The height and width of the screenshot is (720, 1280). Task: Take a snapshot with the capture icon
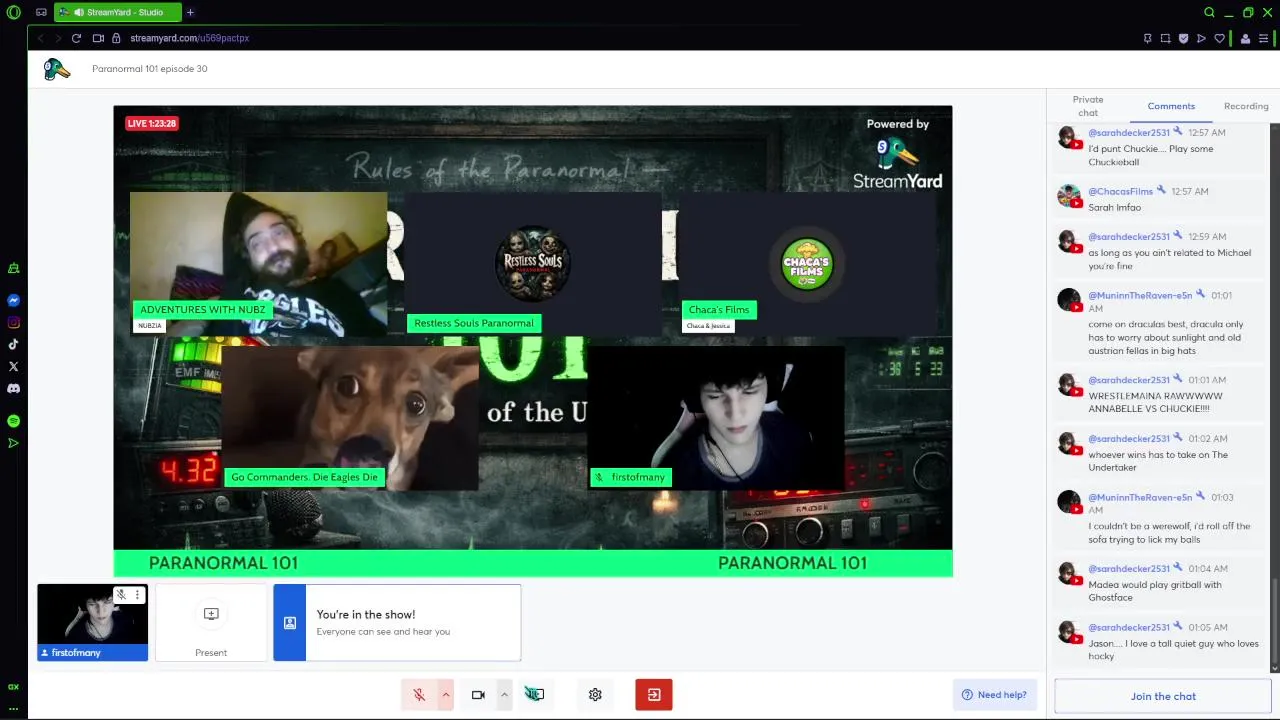1165,38
